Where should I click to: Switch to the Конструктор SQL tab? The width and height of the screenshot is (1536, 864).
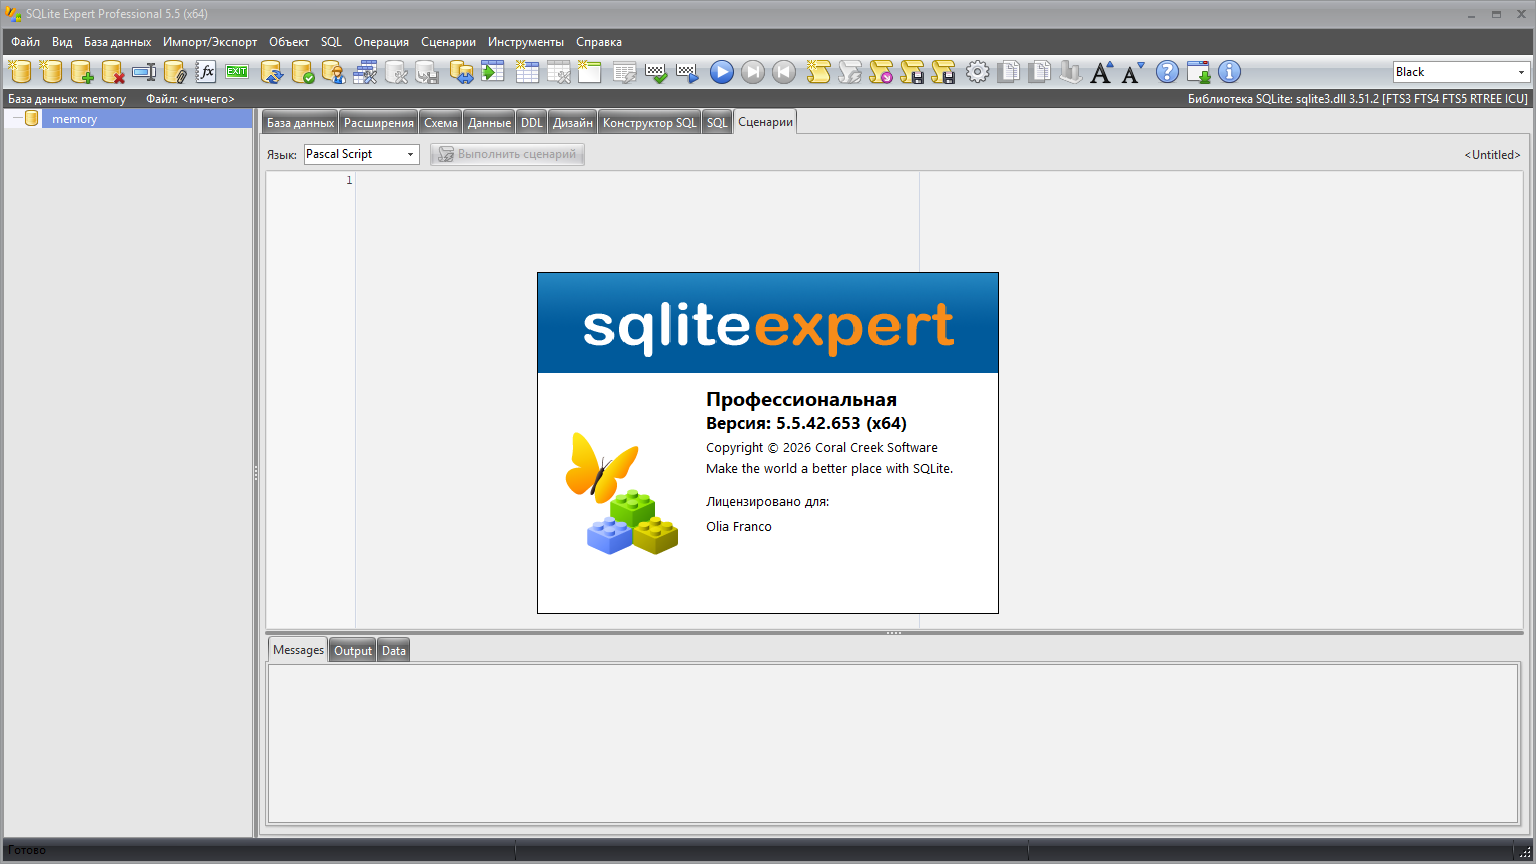click(649, 122)
